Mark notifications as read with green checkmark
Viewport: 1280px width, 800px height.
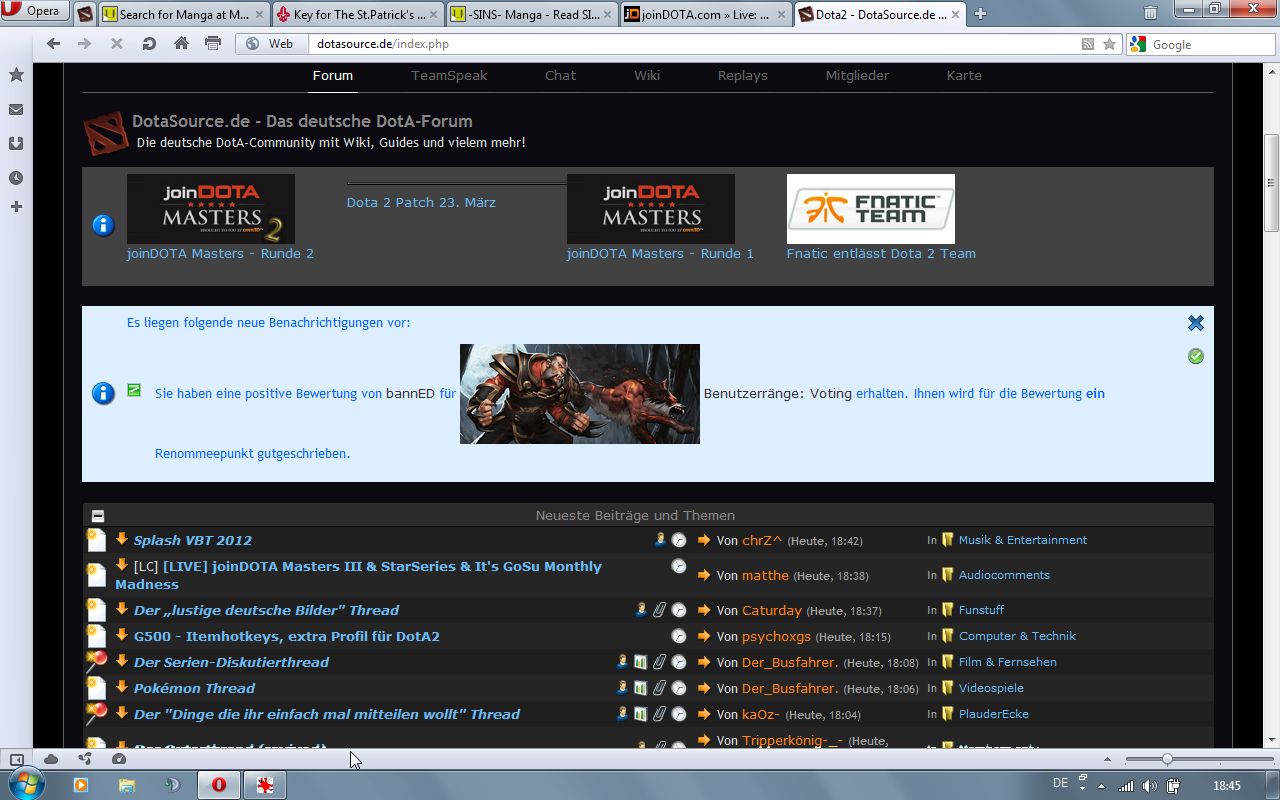pyautogui.click(x=1195, y=357)
